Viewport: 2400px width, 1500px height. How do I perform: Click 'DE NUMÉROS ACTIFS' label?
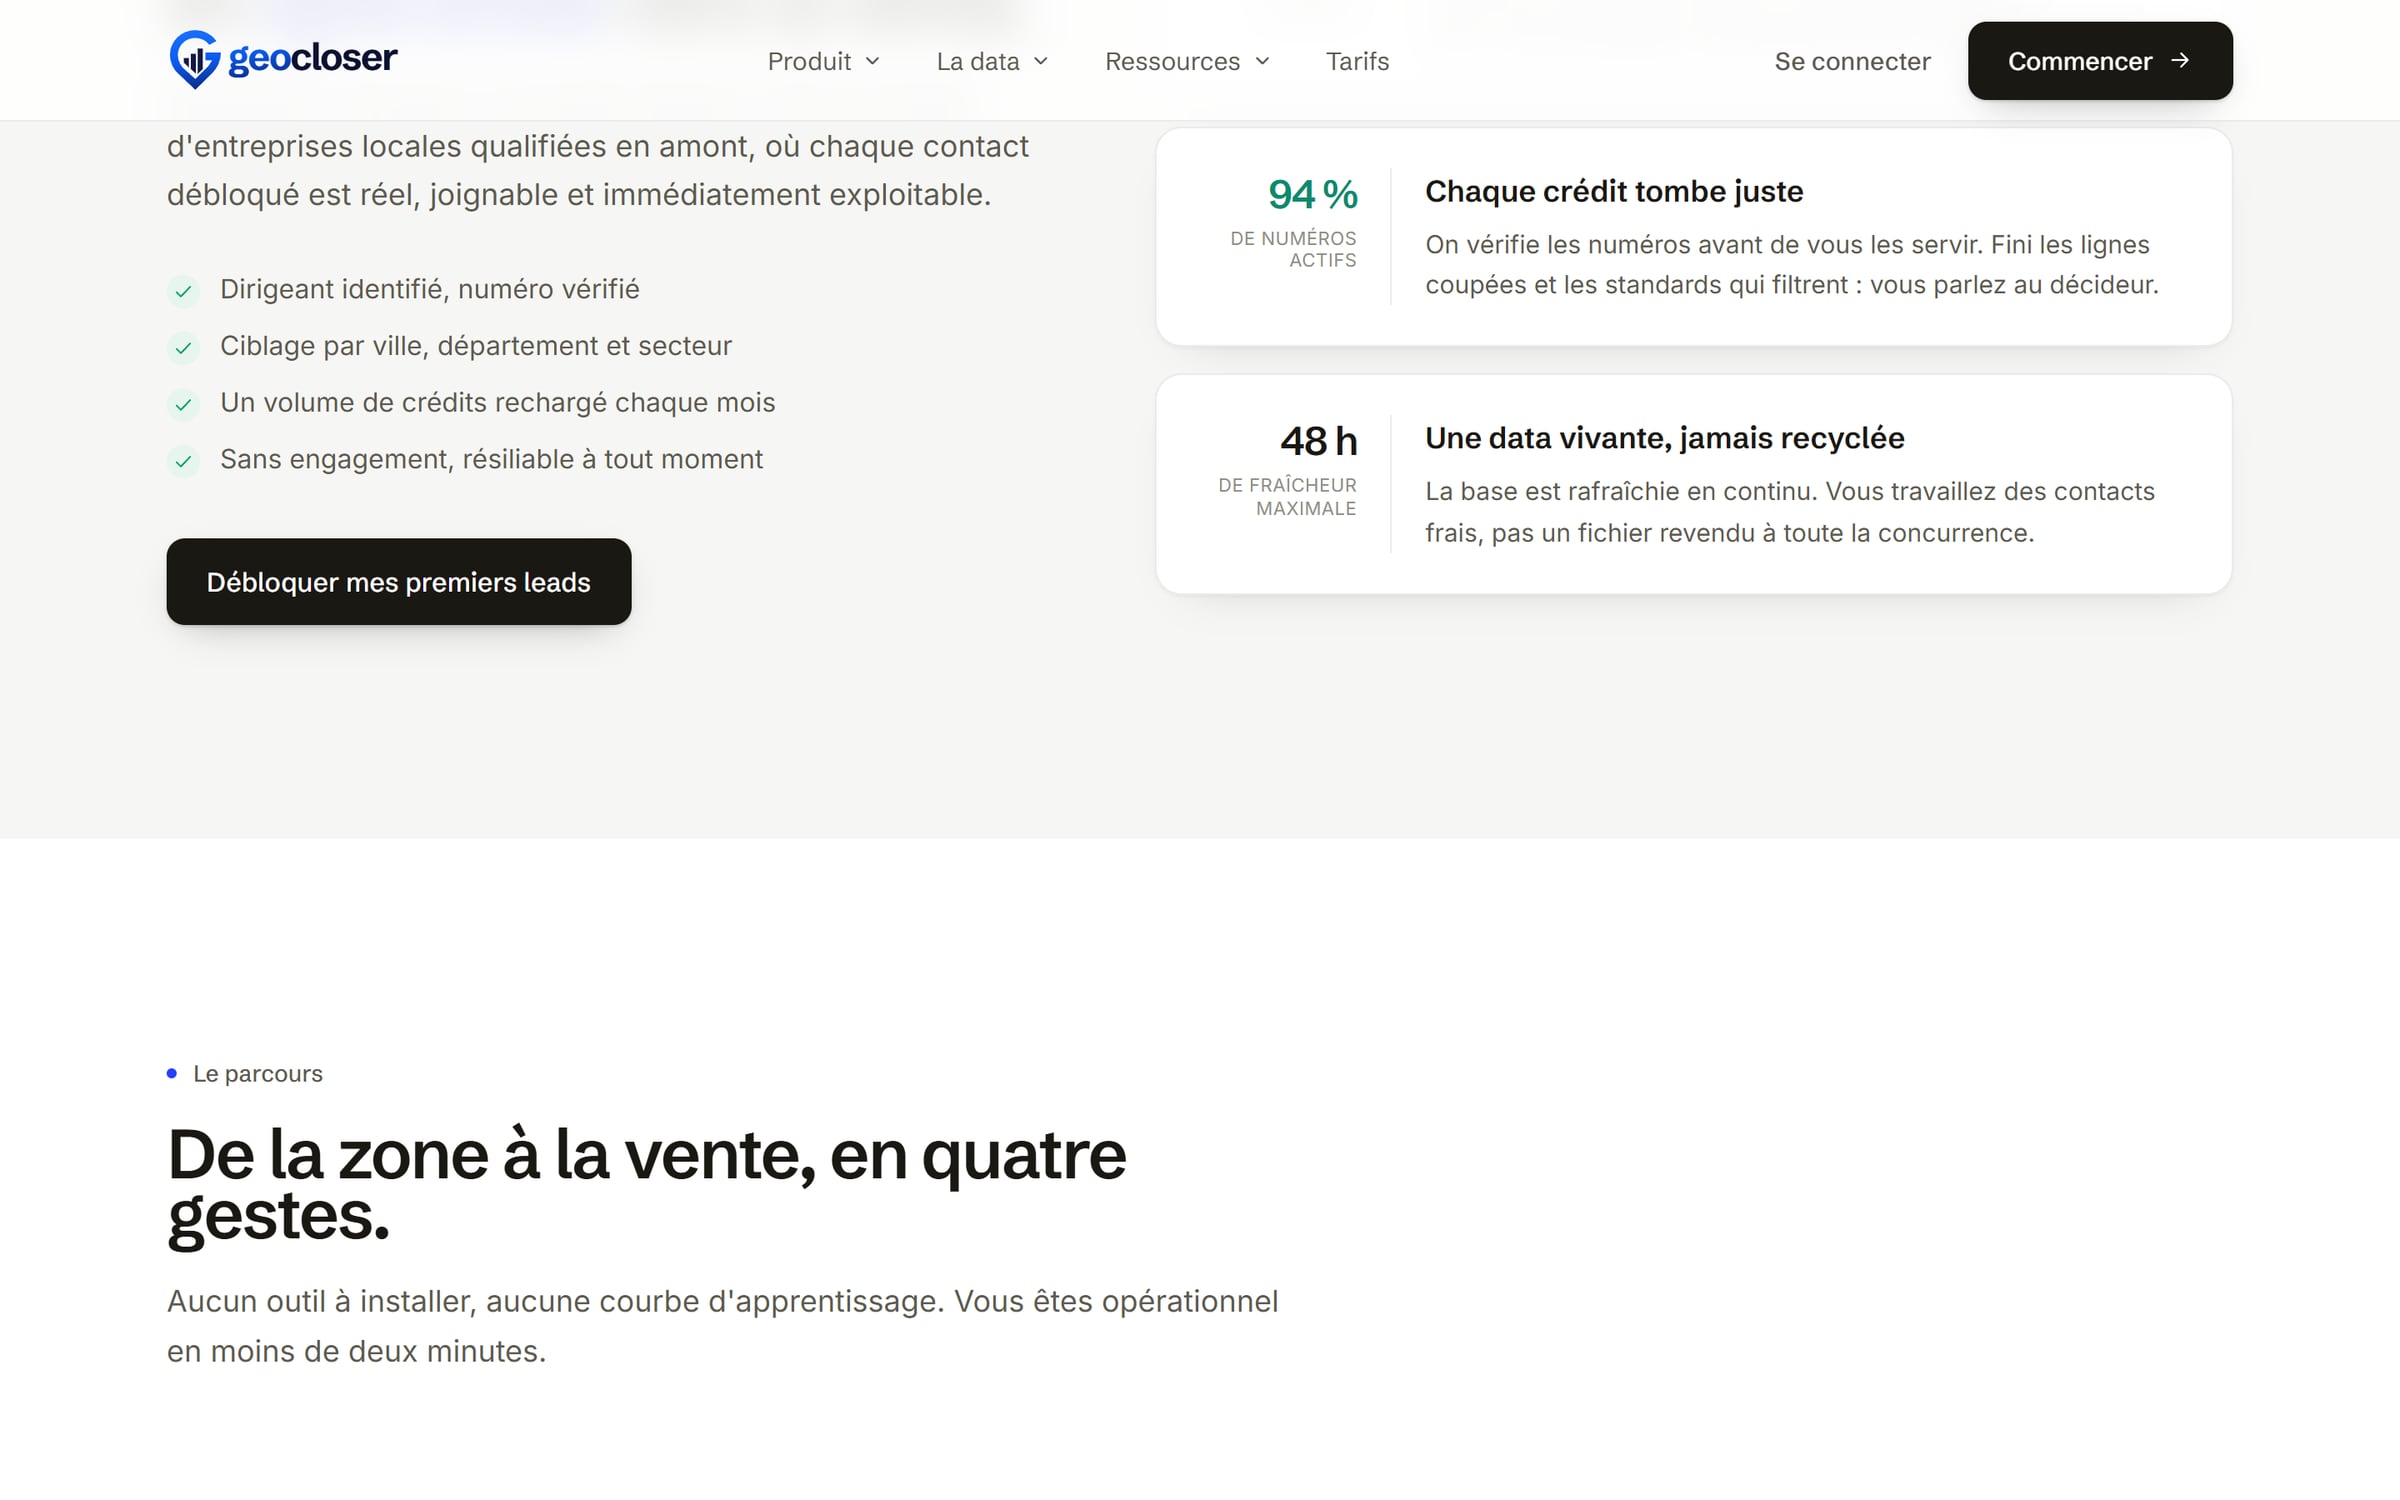tap(1293, 249)
